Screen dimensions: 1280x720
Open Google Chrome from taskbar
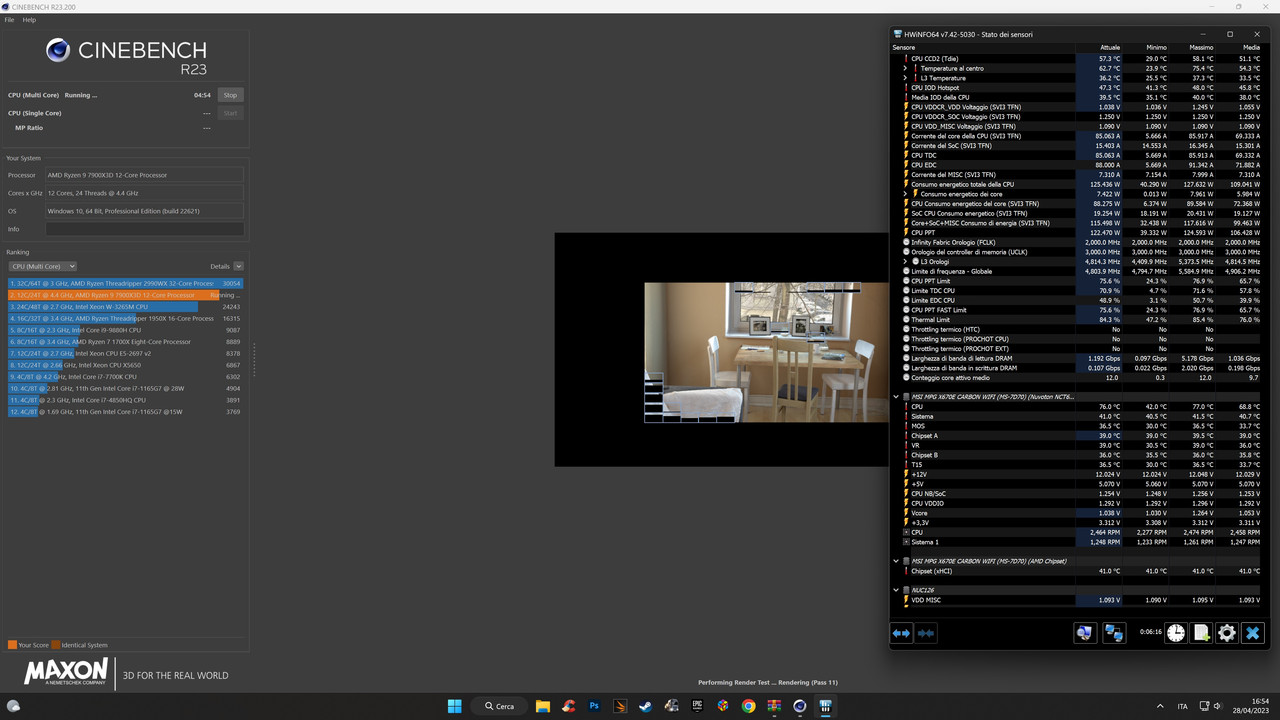(x=748, y=706)
